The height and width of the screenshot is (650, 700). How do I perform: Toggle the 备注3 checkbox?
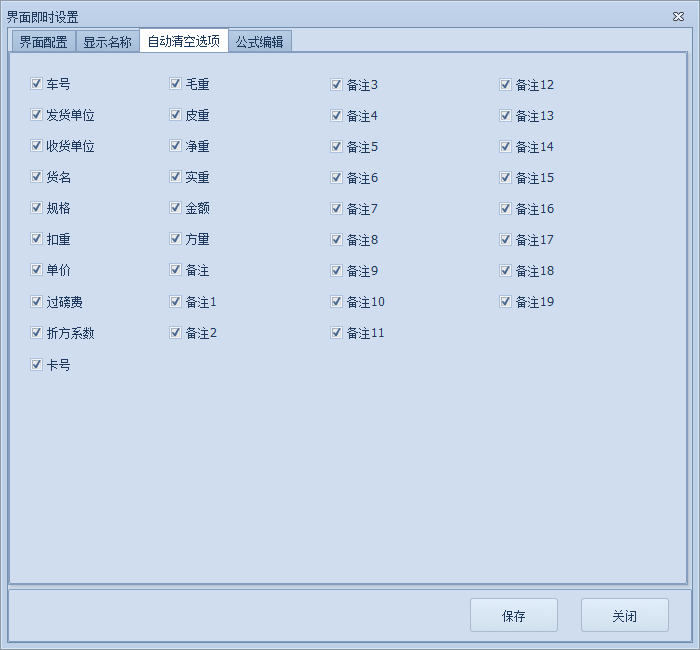(x=336, y=84)
